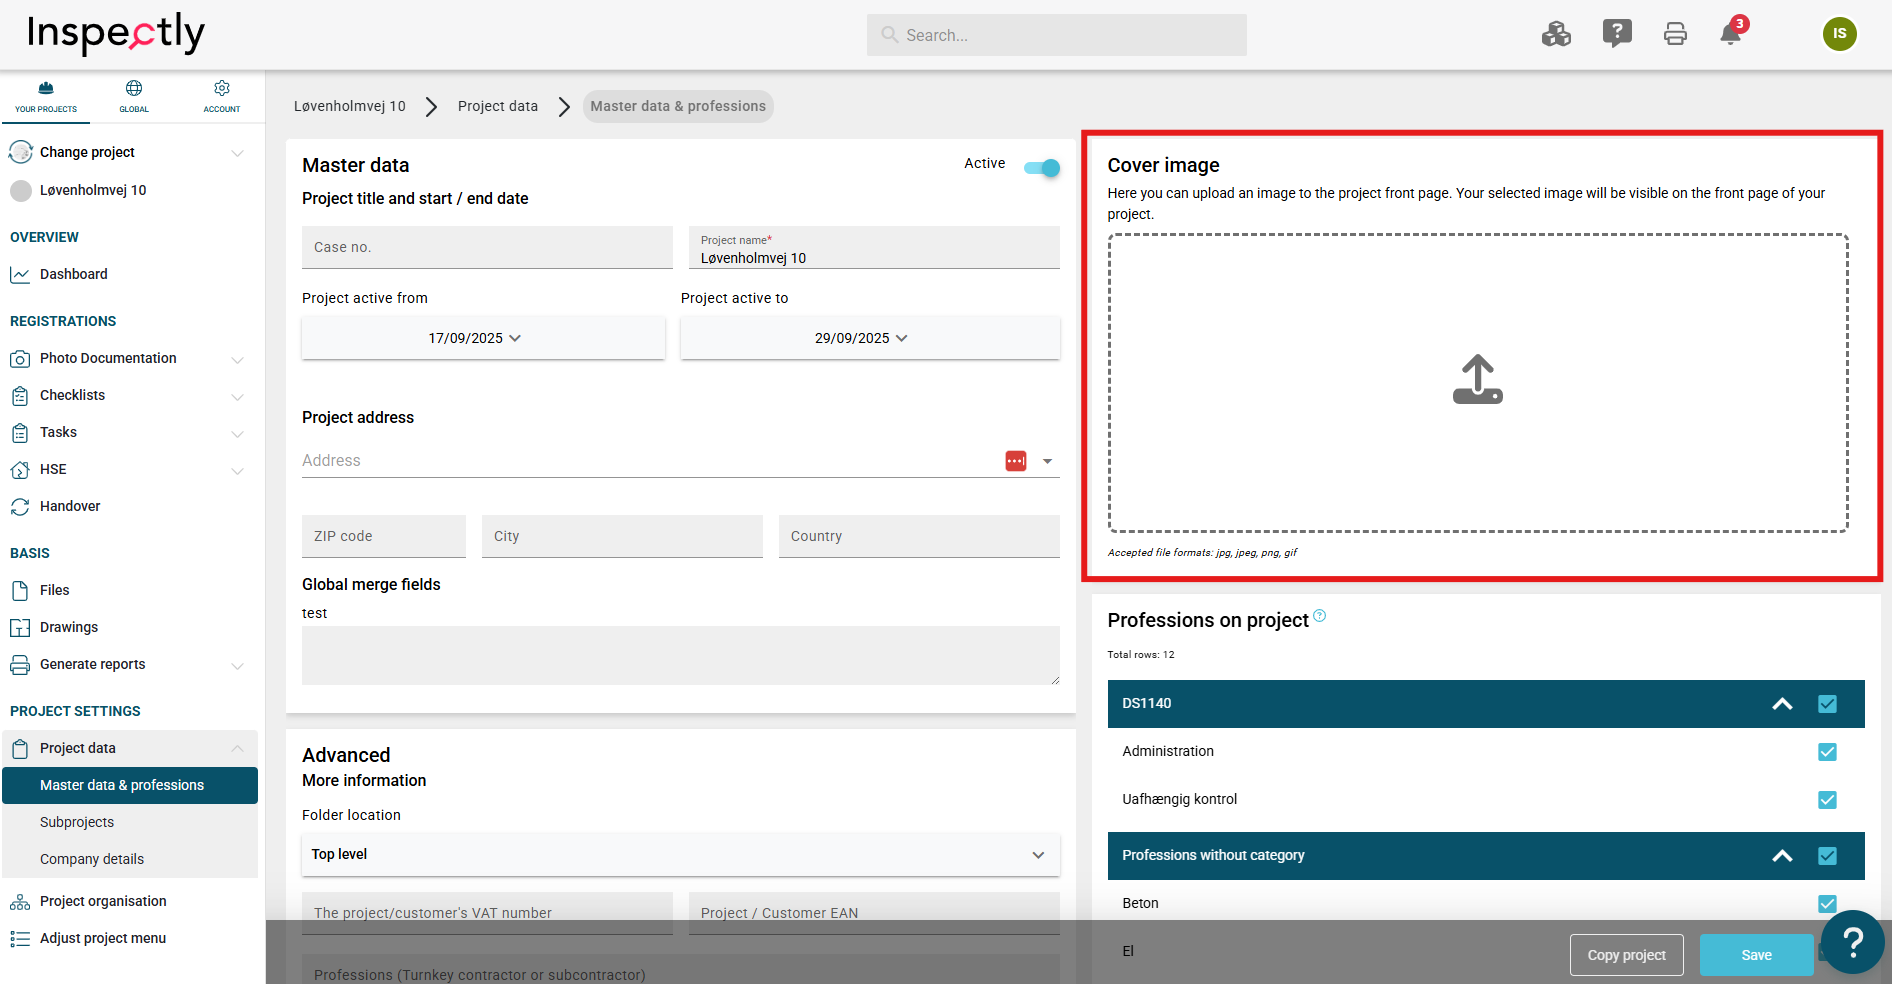
Task: Uncheck the Administration profession checkbox
Action: tap(1827, 752)
